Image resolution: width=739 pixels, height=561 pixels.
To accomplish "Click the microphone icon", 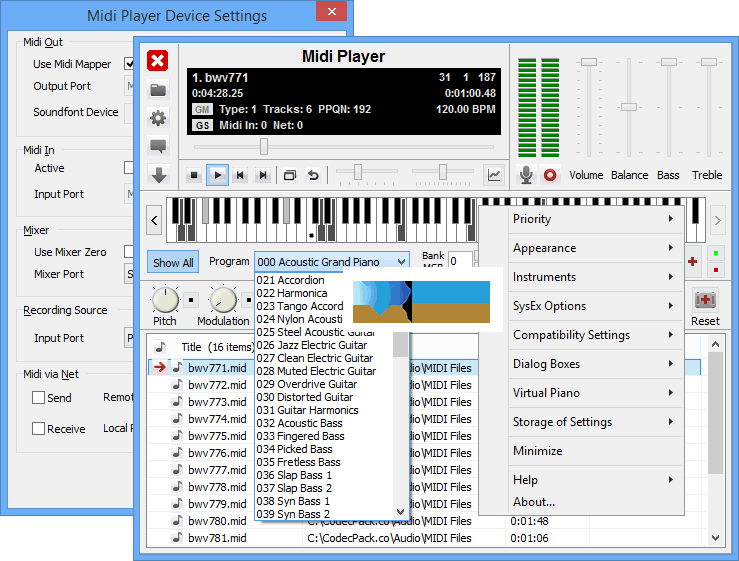I will coord(526,175).
